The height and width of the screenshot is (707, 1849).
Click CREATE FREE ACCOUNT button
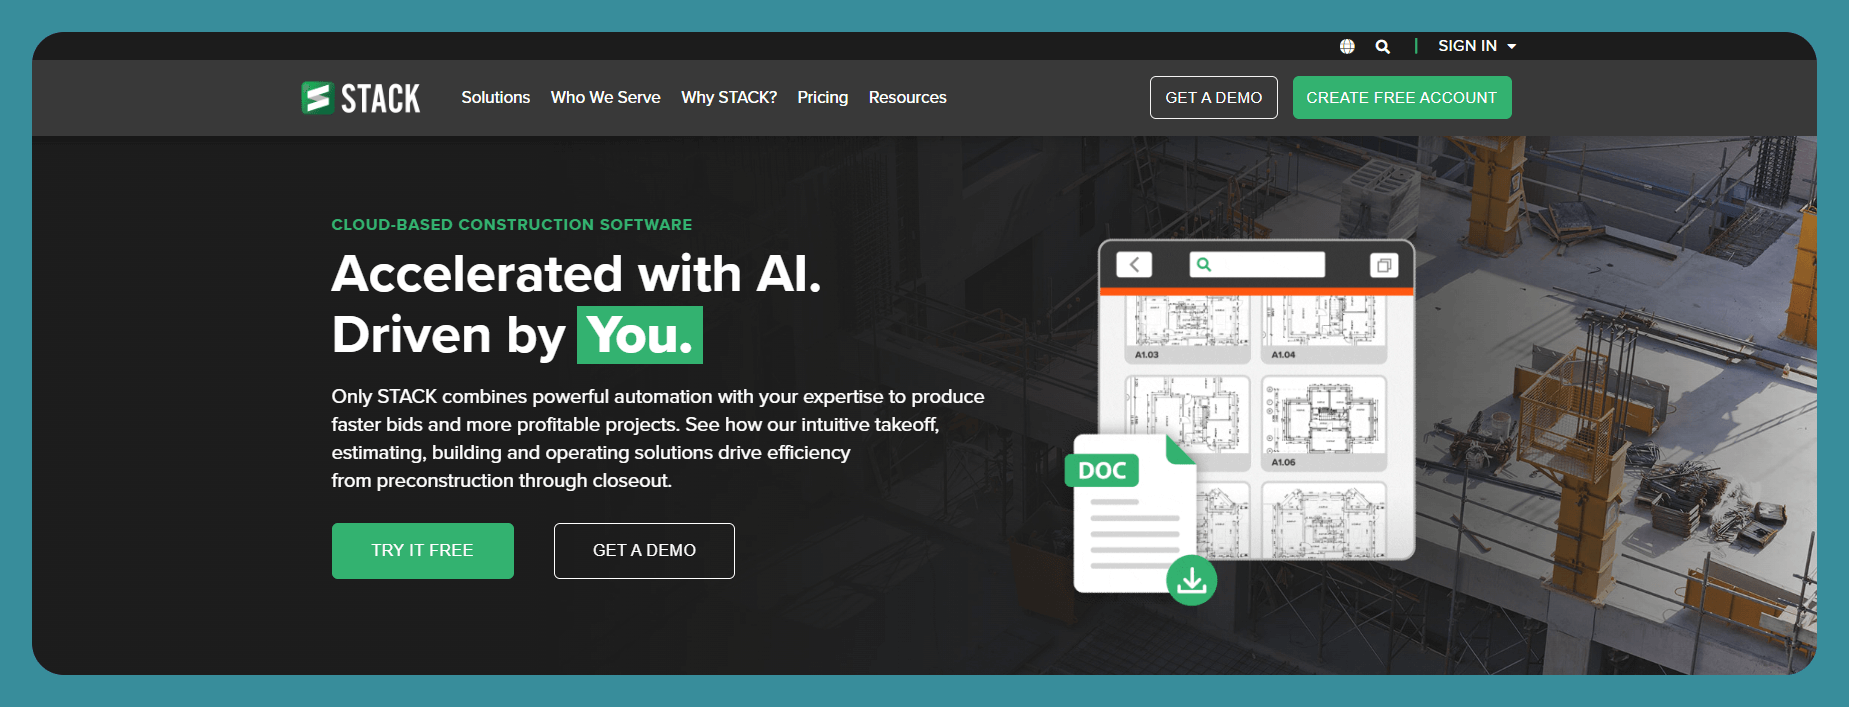[1402, 97]
